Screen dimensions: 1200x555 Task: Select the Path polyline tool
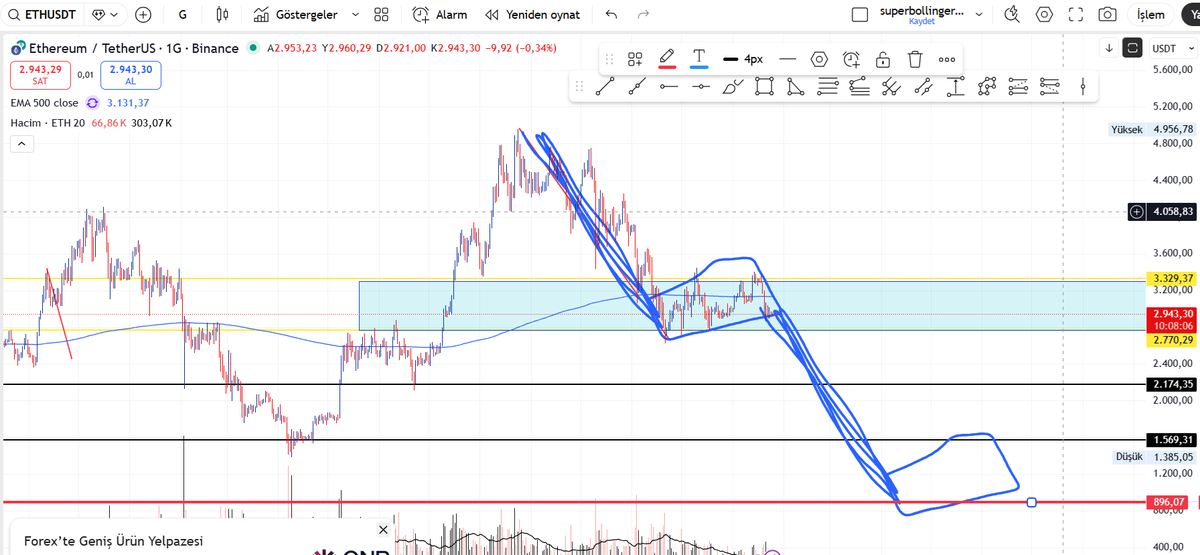point(987,87)
